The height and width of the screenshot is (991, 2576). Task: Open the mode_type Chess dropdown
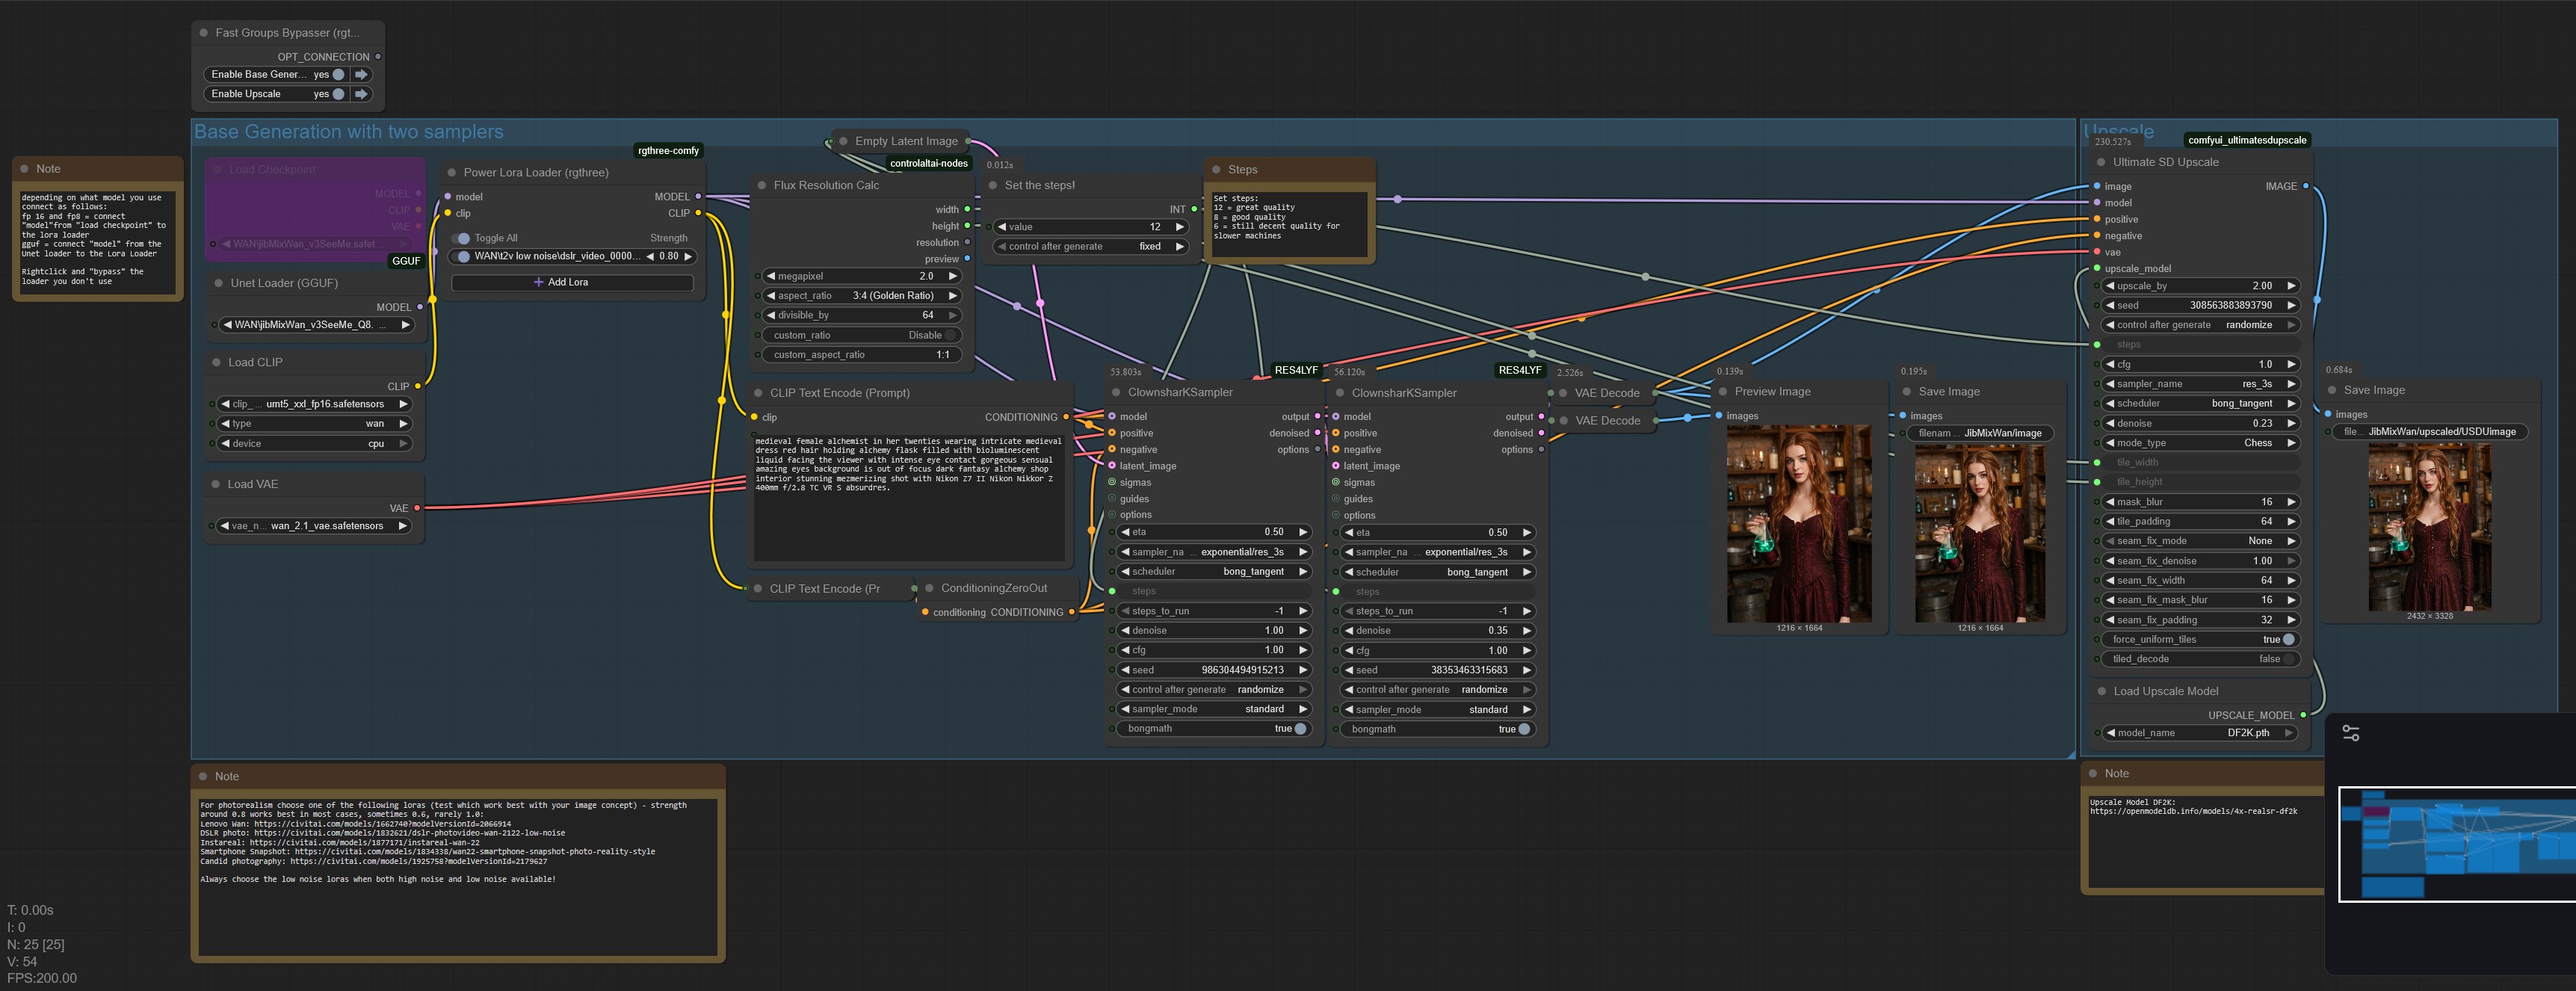click(x=2200, y=443)
